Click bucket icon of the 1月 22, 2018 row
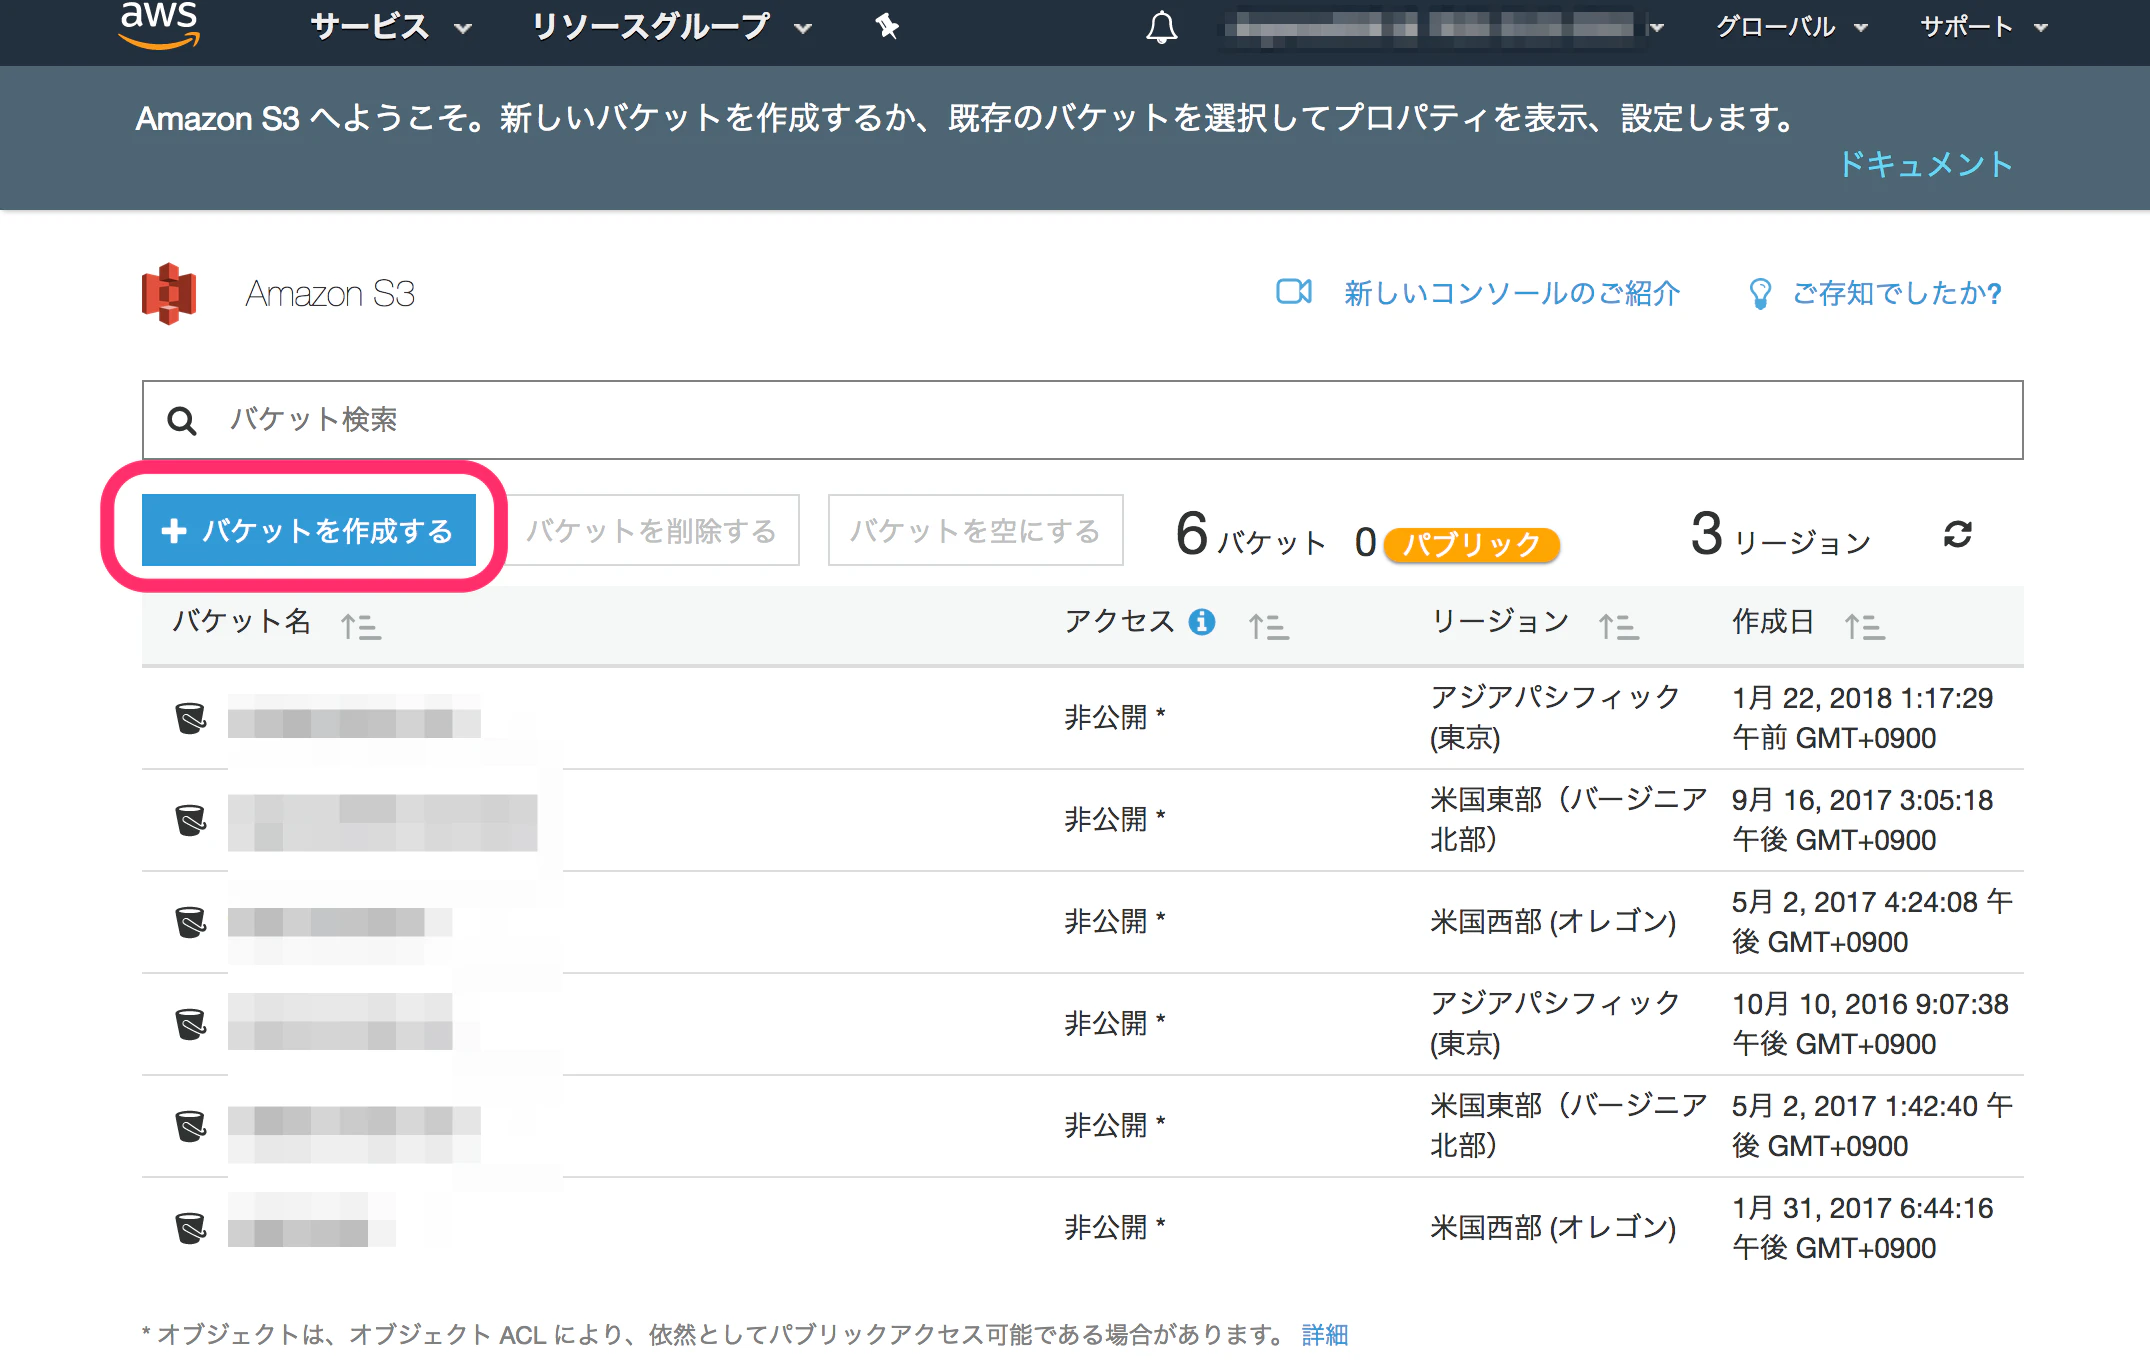This screenshot has width=2150, height=1362. coord(190,718)
